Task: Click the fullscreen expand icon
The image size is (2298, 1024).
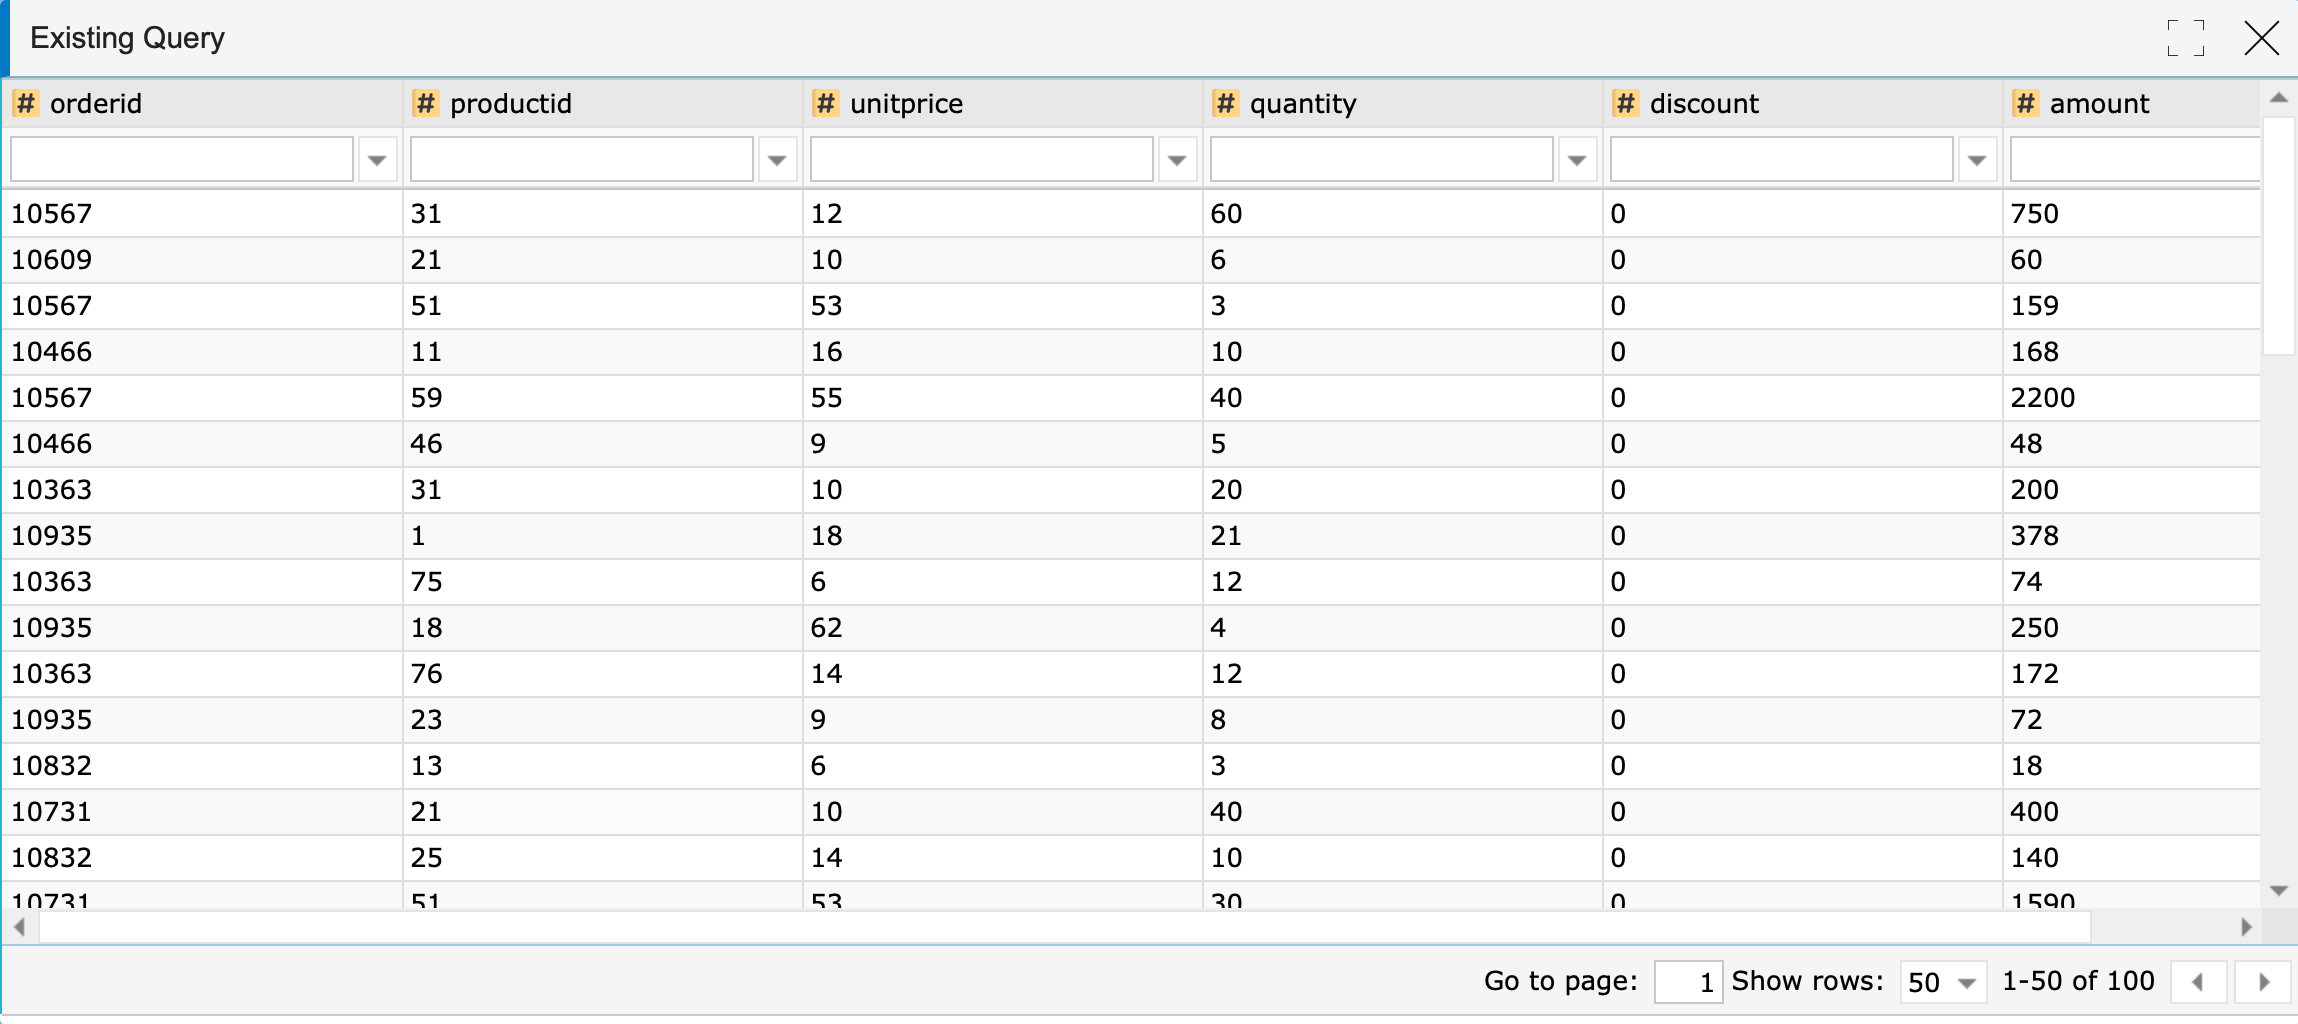Action: tap(2186, 37)
